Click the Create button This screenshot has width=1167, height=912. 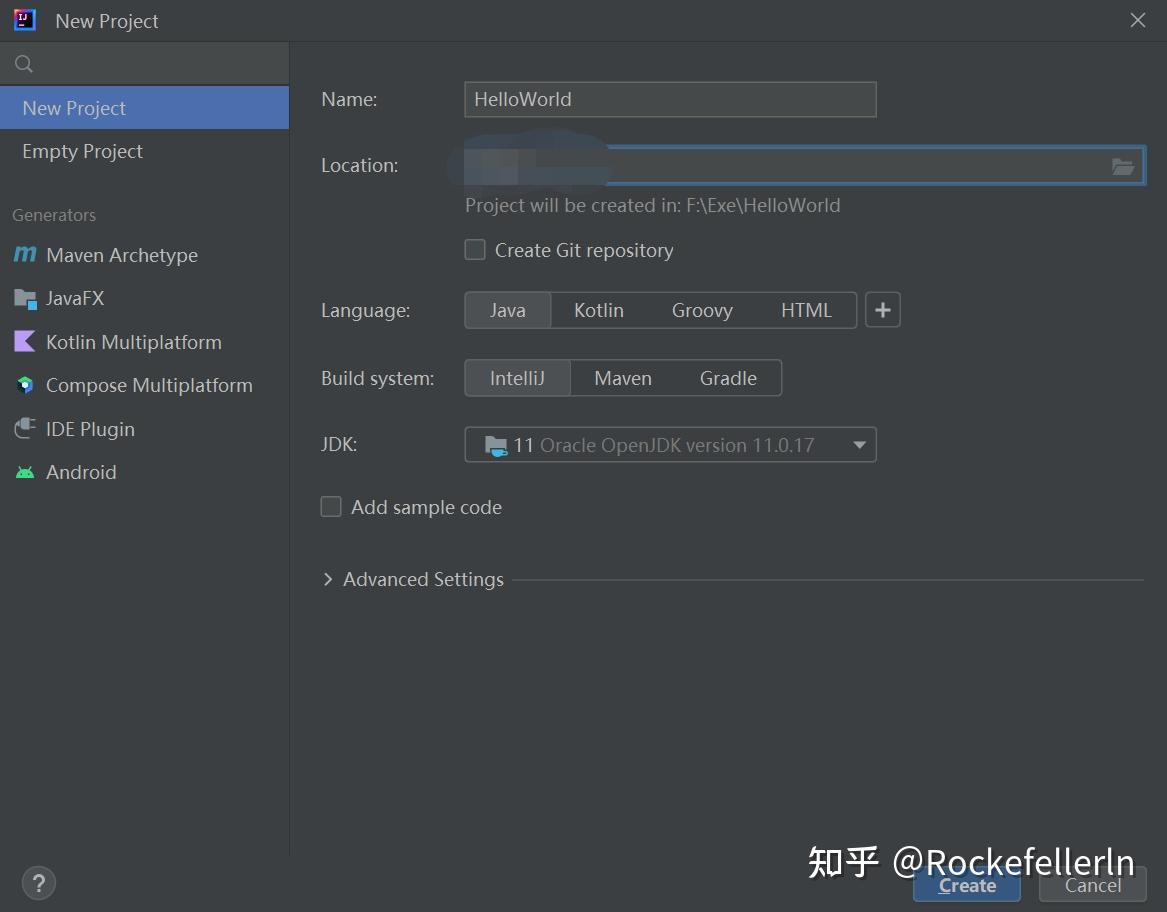coord(966,885)
